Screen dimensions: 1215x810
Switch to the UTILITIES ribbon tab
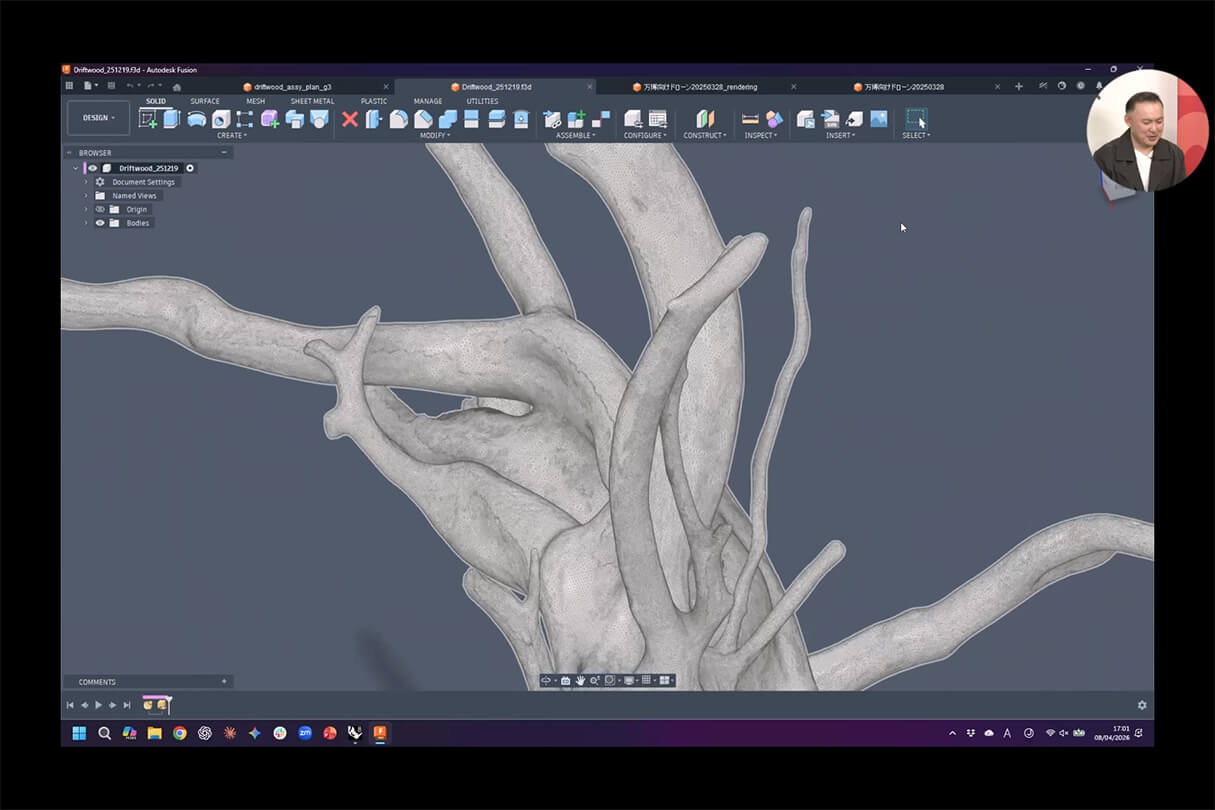482,101
